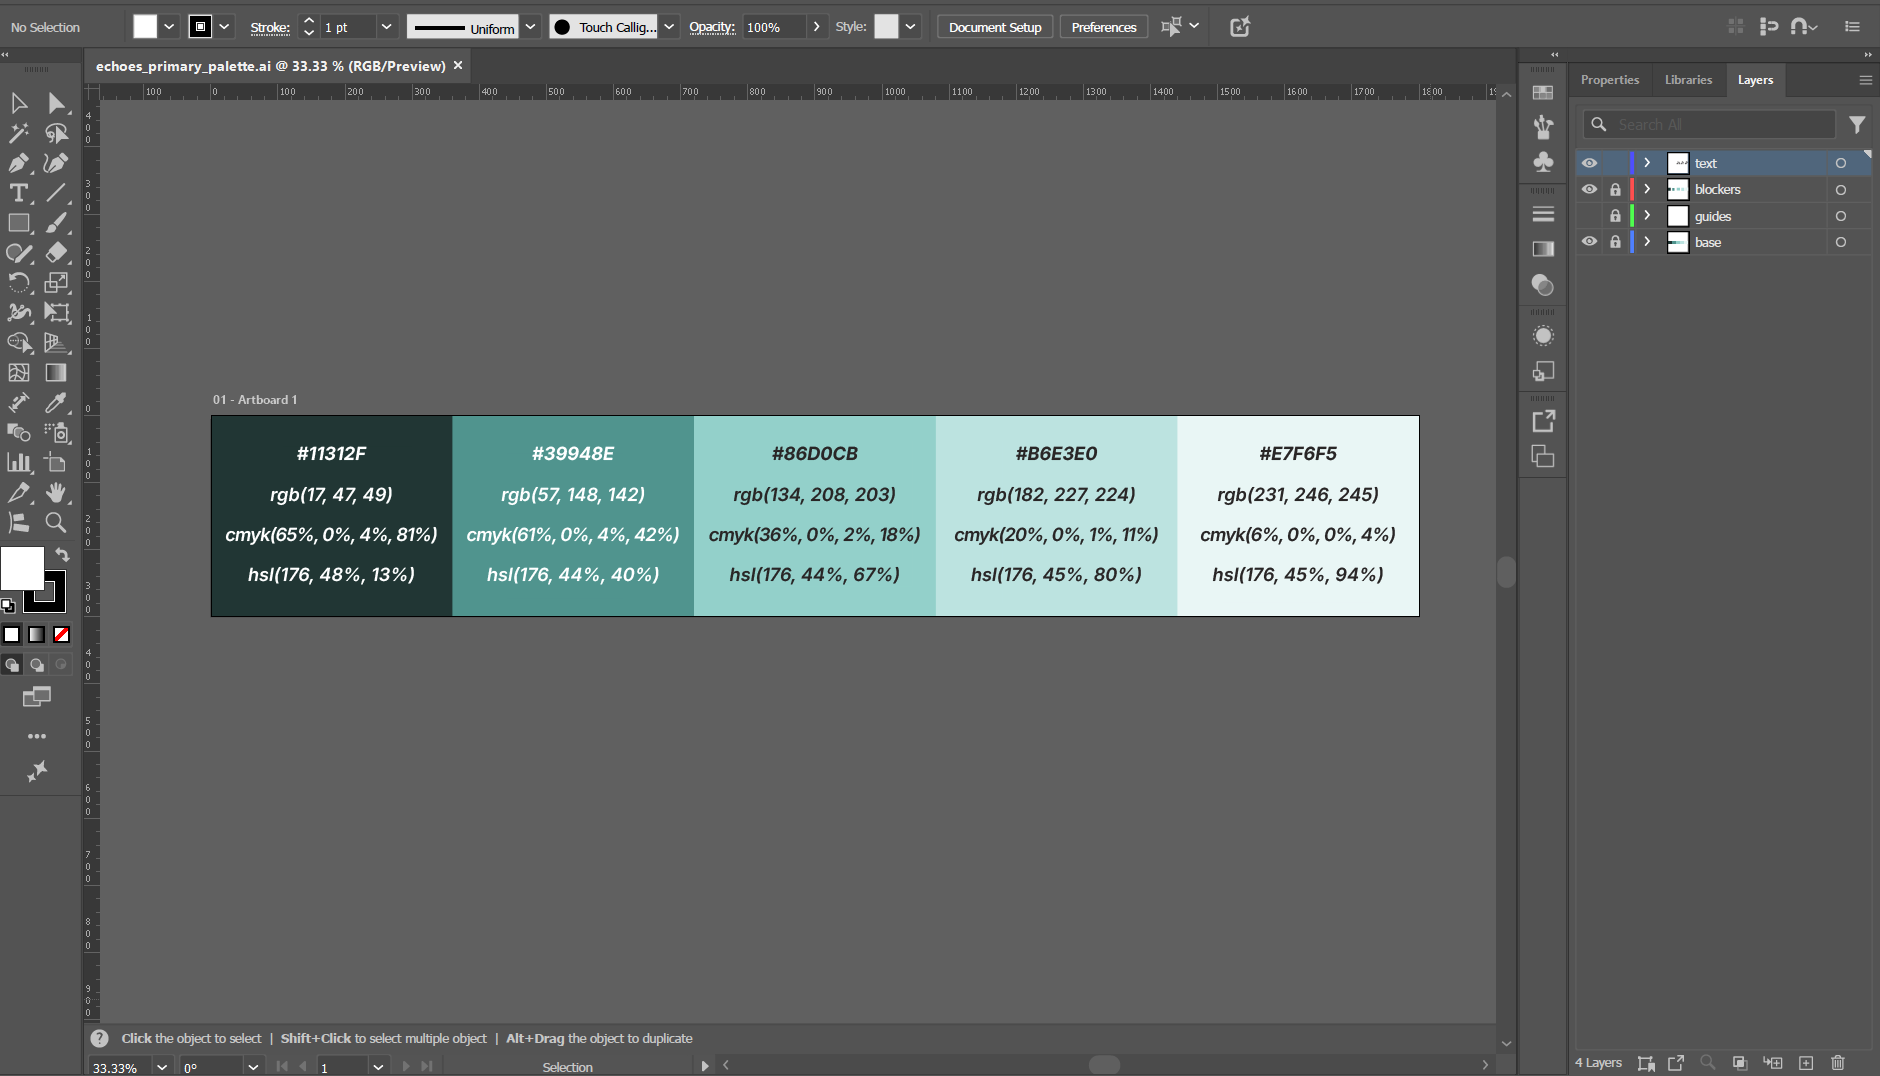
Task: Open Document Setup
Action: [994, 26]
